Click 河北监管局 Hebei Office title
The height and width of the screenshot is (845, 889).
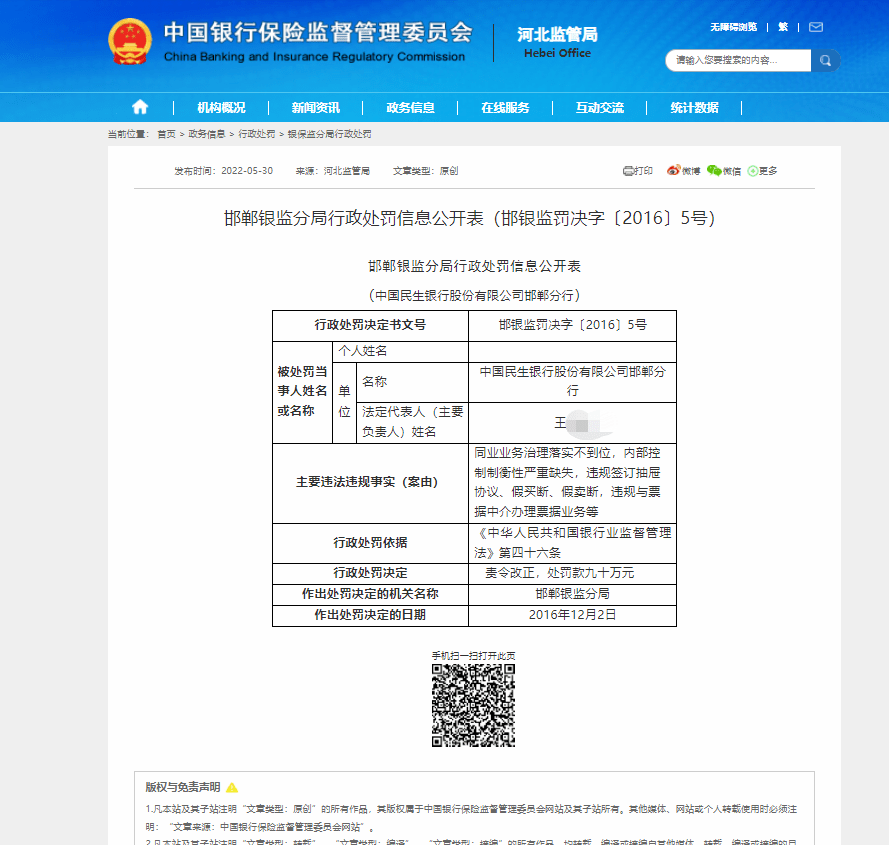557,42
